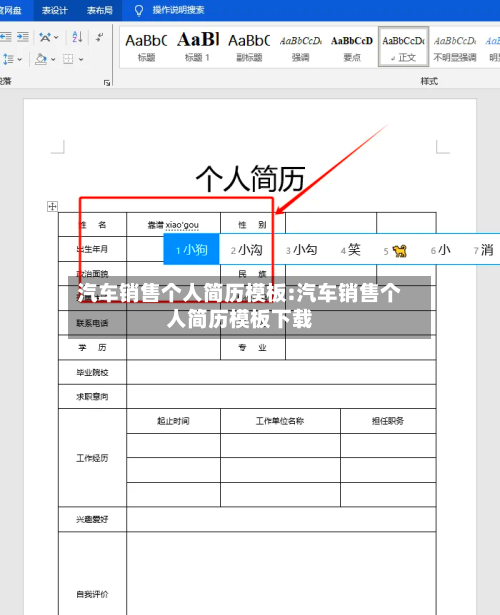
Task: Click the Shading paint bucket icon
Action: pyautogui.click(x=41, y=59)
